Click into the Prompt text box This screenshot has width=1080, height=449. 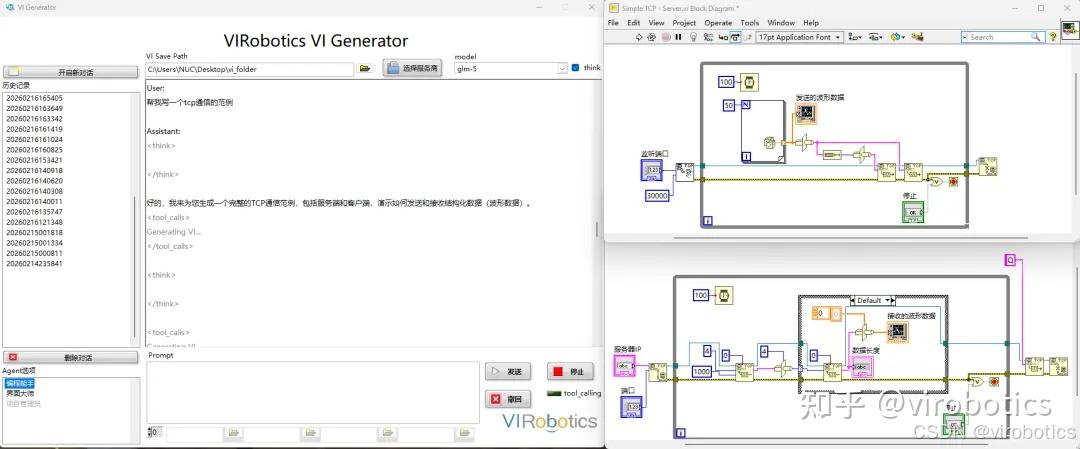[x=313, y=392]
